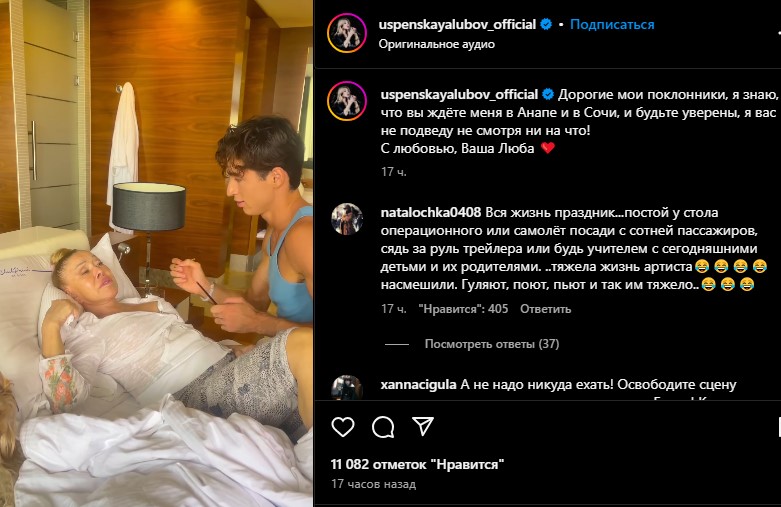Open comments via speech bubble icon
This screenshot has height=507, width=781.
pos(383,427)
